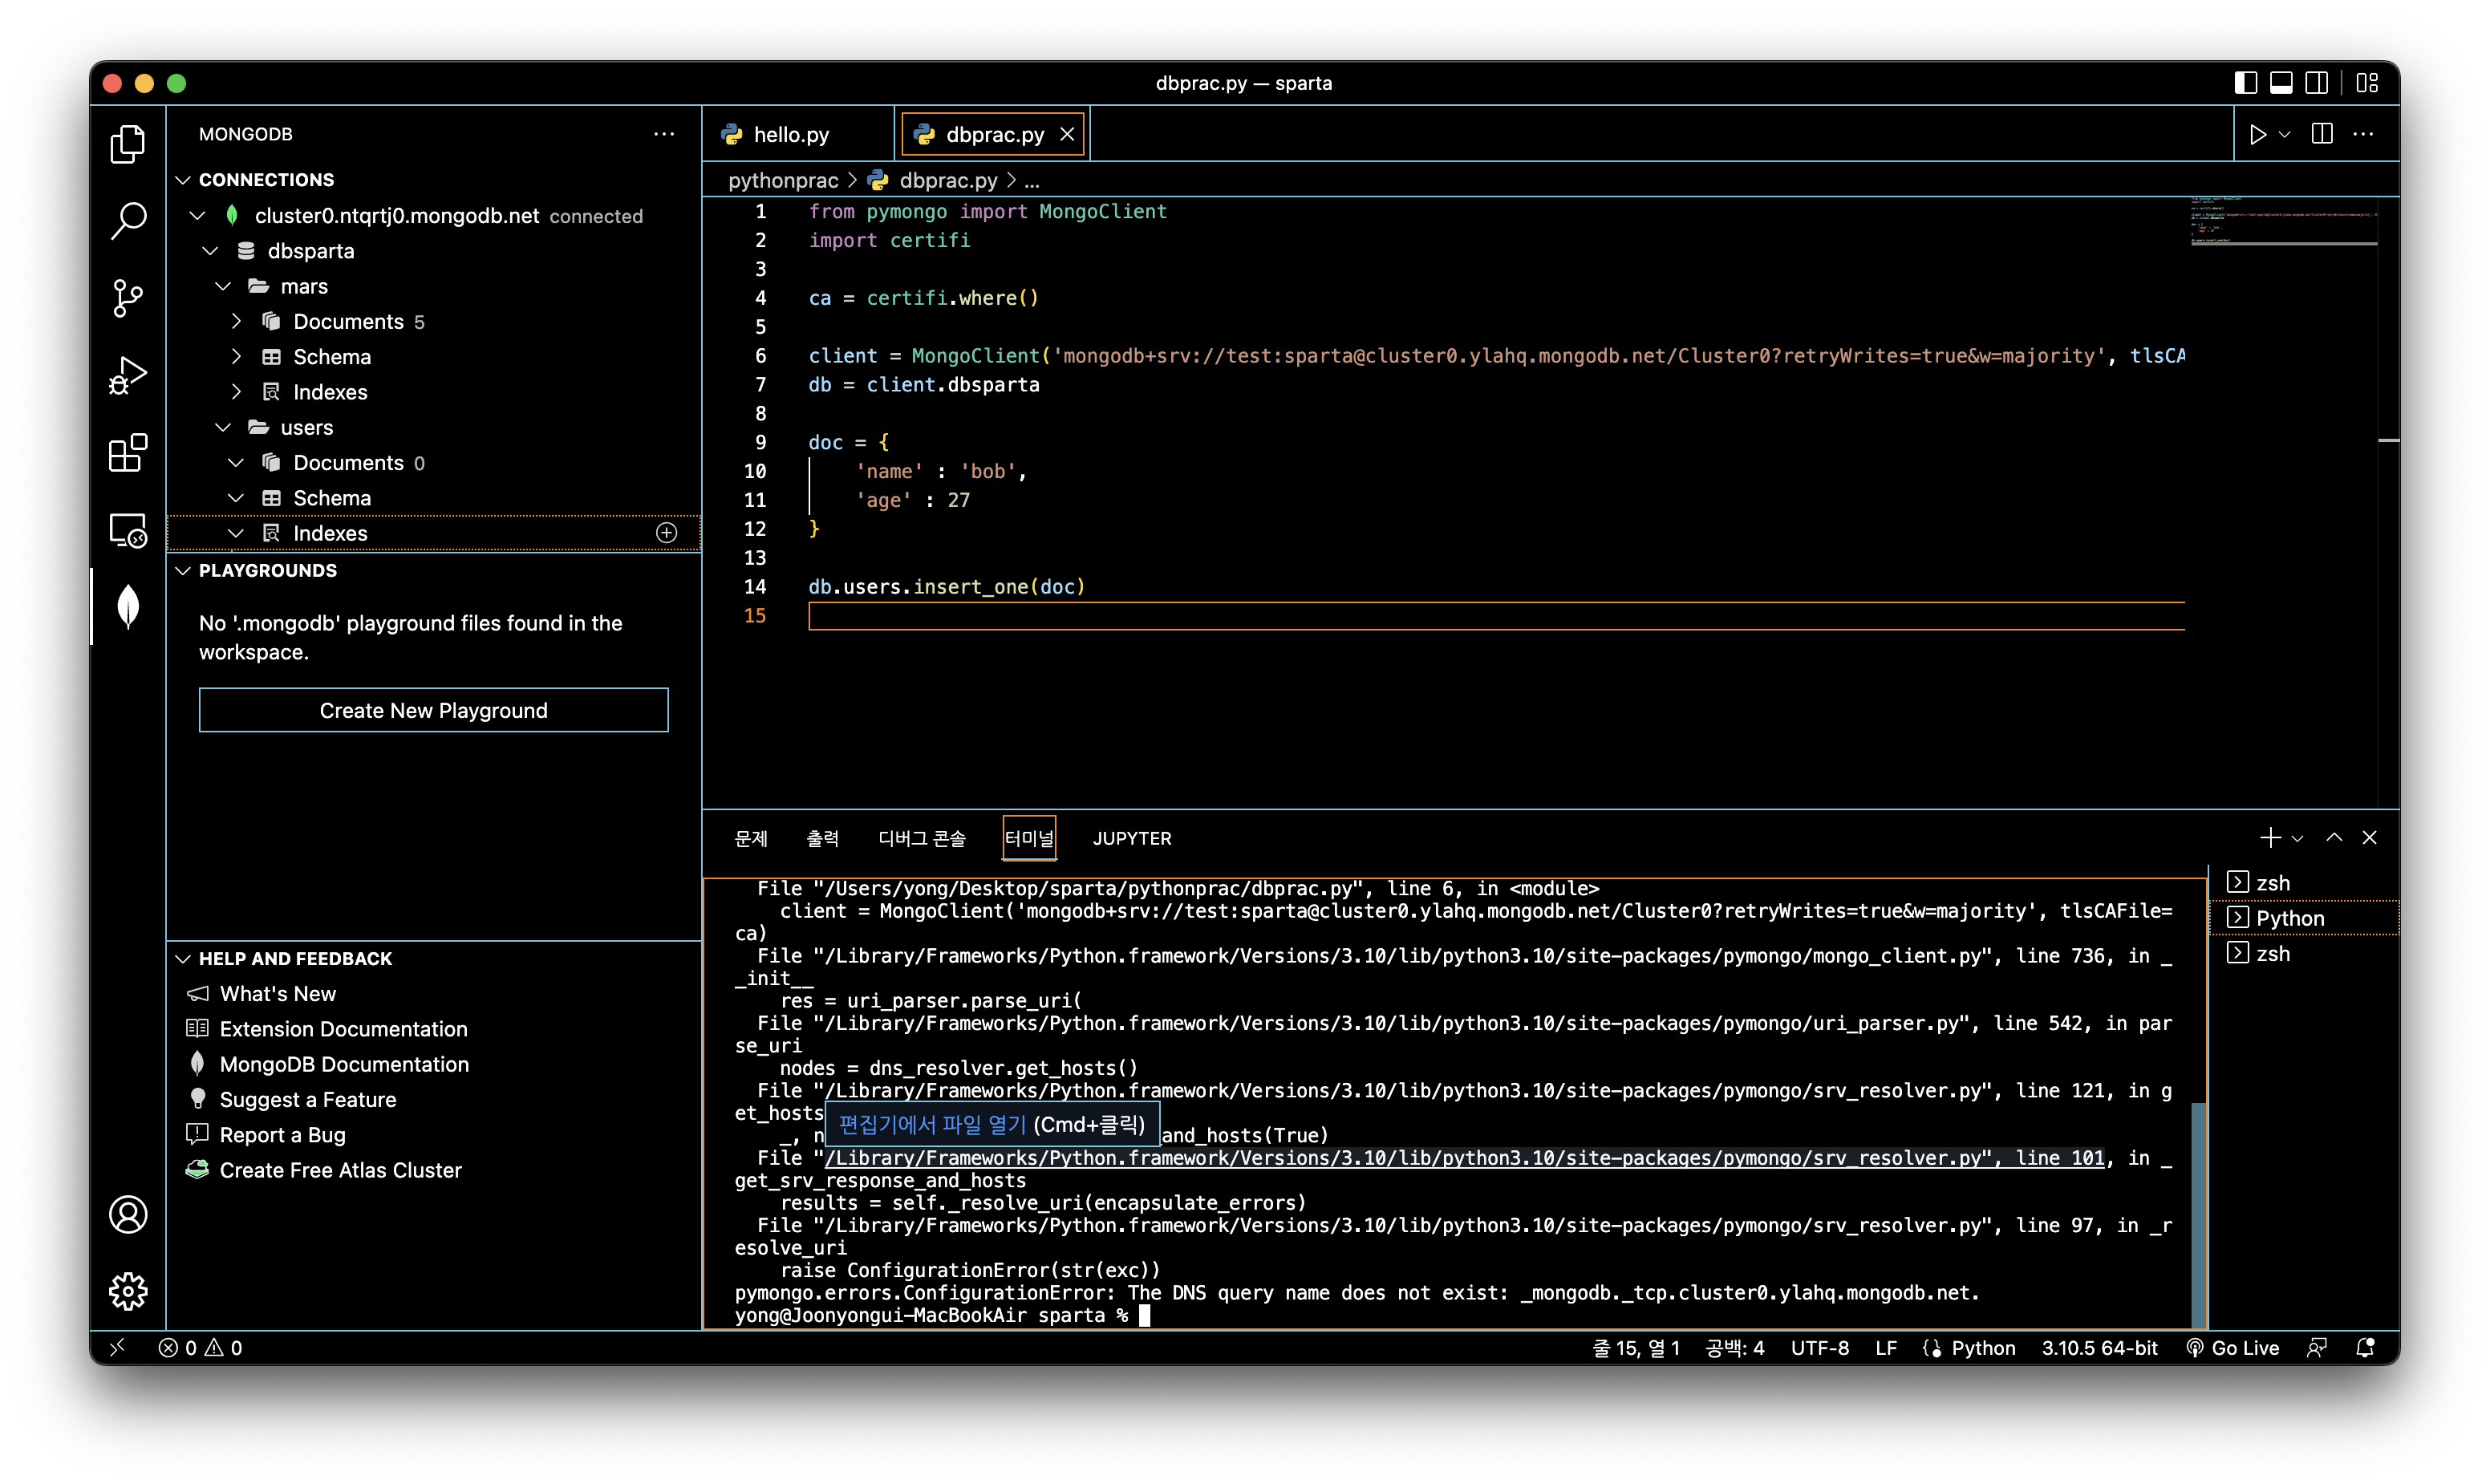Open the 출력 (Output) panel tab

[823, 838]
